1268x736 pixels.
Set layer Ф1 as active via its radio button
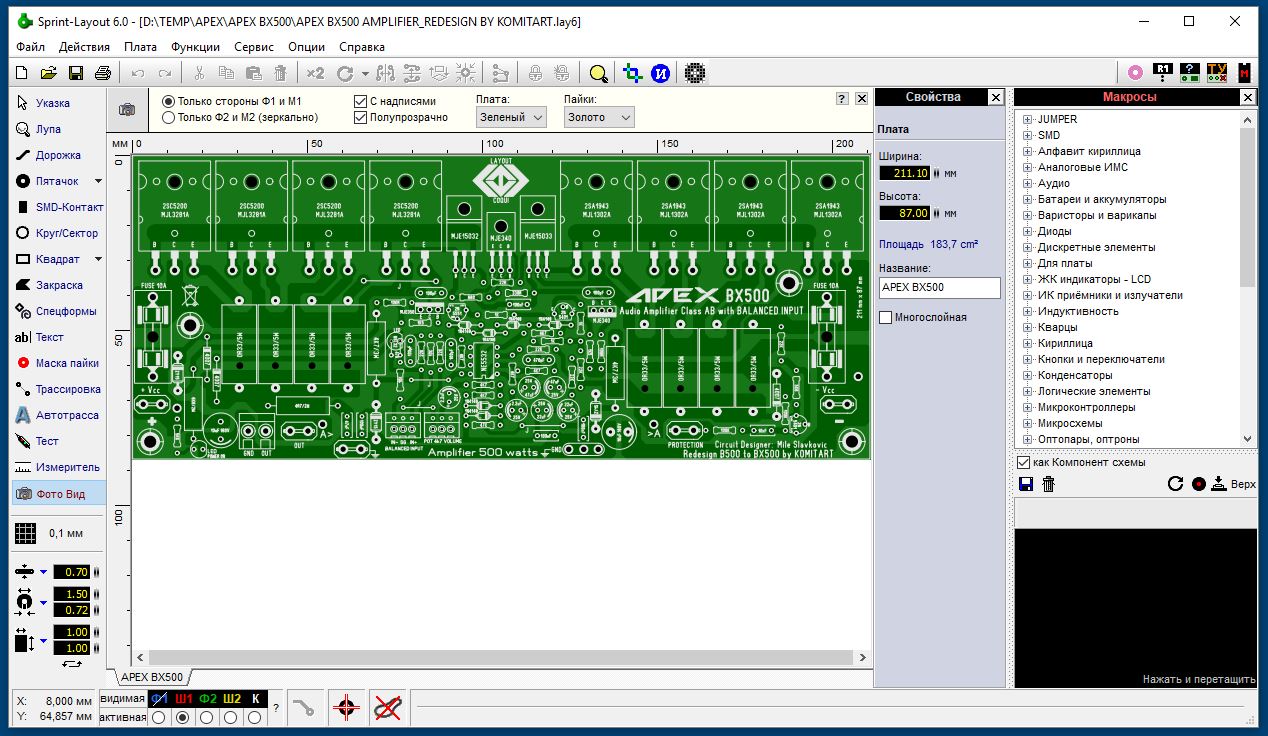(x=158, y=717)
